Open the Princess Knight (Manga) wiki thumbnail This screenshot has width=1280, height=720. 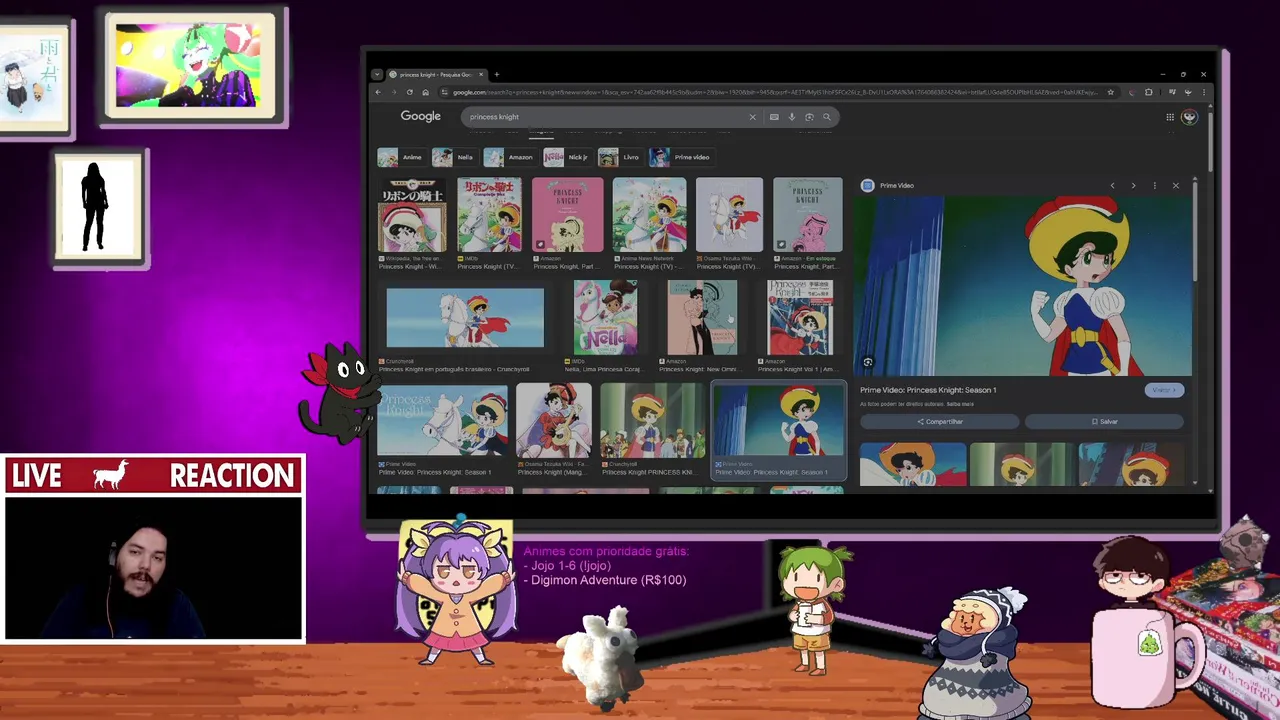point(554,421)
